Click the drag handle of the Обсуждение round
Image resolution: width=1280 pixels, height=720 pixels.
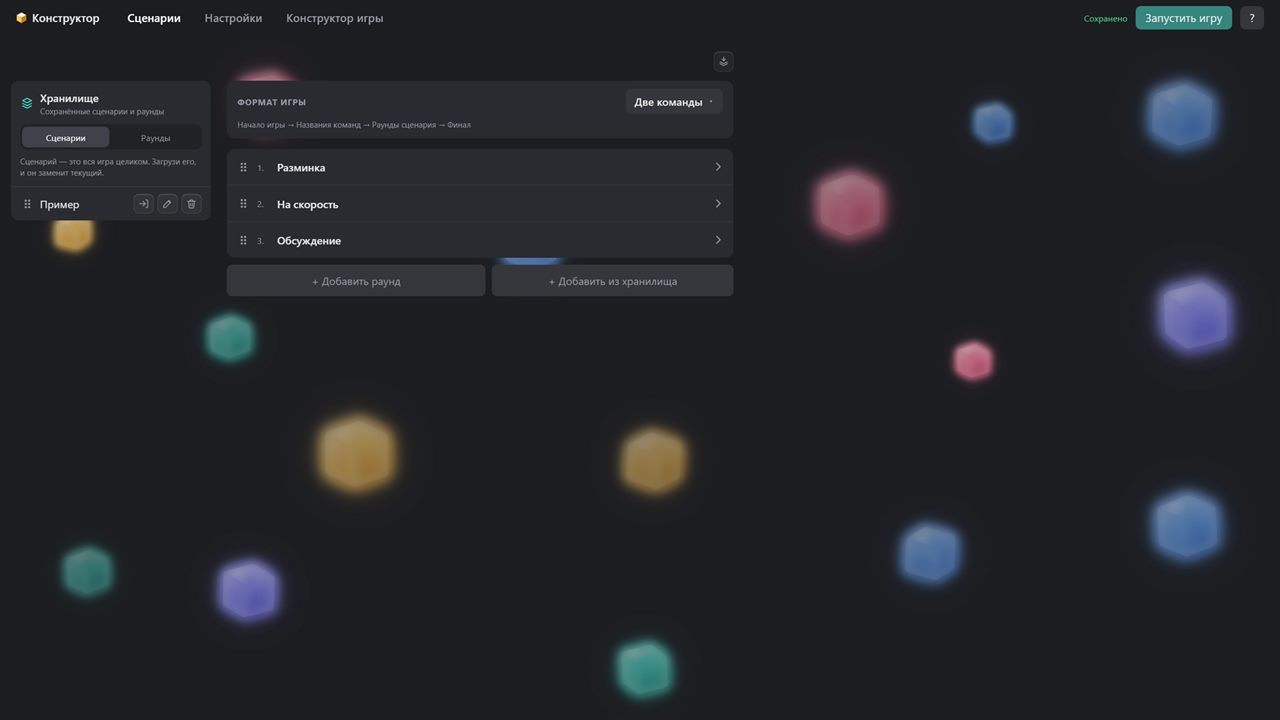point(243,241)
